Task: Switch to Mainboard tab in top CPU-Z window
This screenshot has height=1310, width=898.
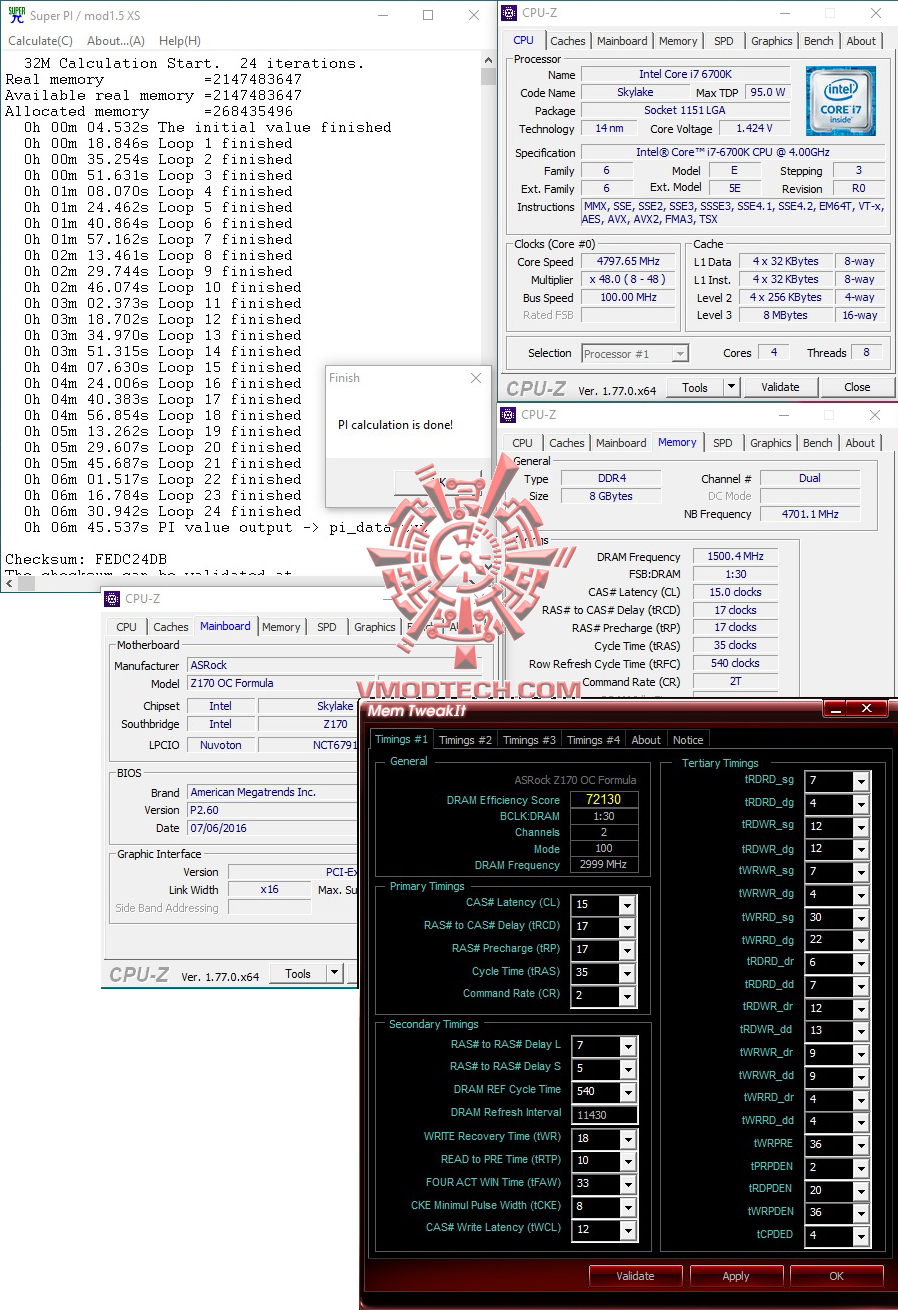Action: [622, 41]
